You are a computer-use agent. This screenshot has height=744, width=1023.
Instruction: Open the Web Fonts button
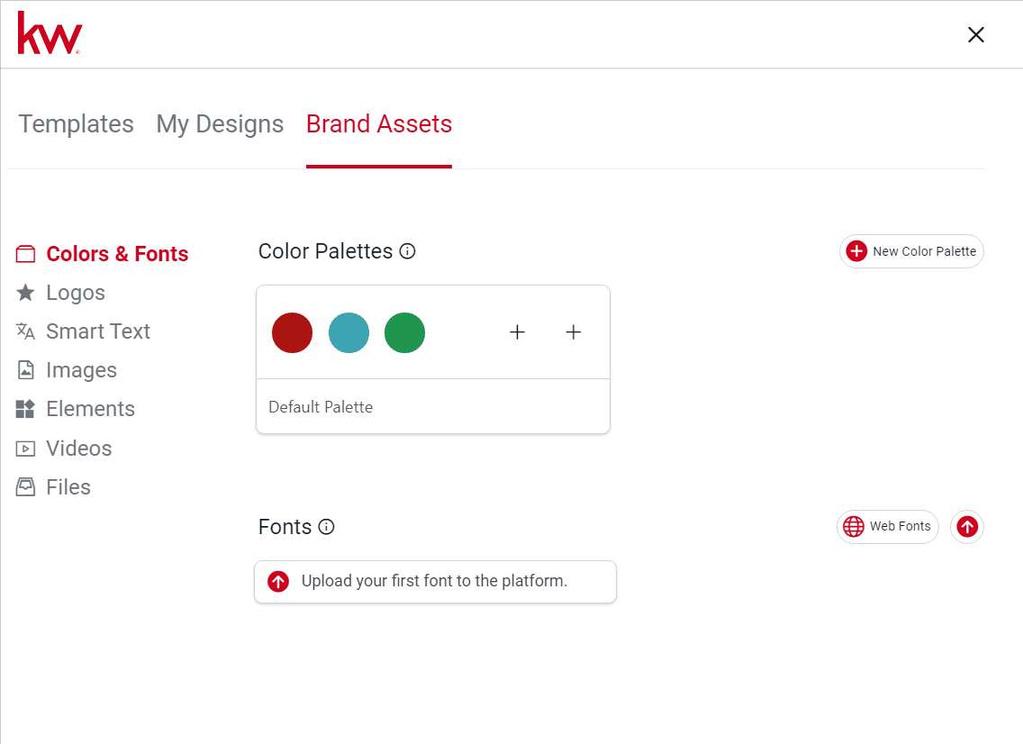coord(888,527)
